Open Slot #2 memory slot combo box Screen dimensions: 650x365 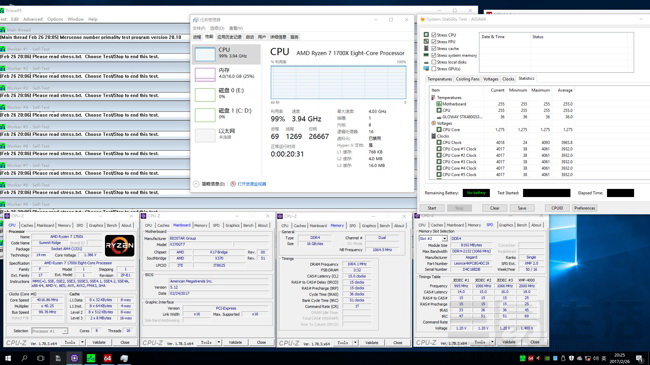433,238
